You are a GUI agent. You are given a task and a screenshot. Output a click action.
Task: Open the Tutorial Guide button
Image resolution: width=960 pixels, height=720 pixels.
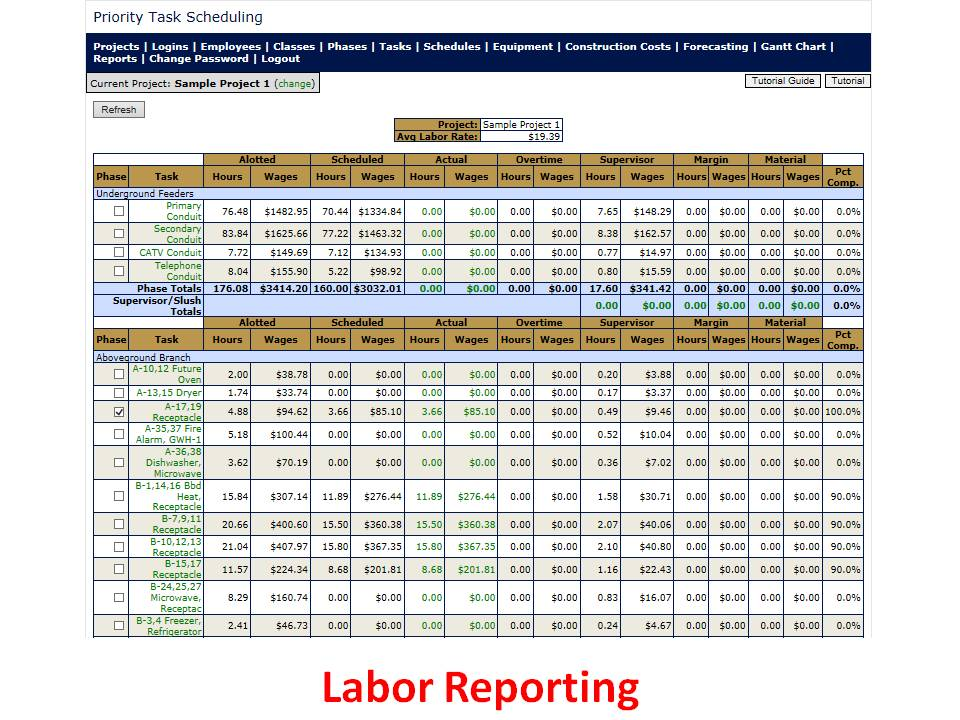[x=782, y=81]
